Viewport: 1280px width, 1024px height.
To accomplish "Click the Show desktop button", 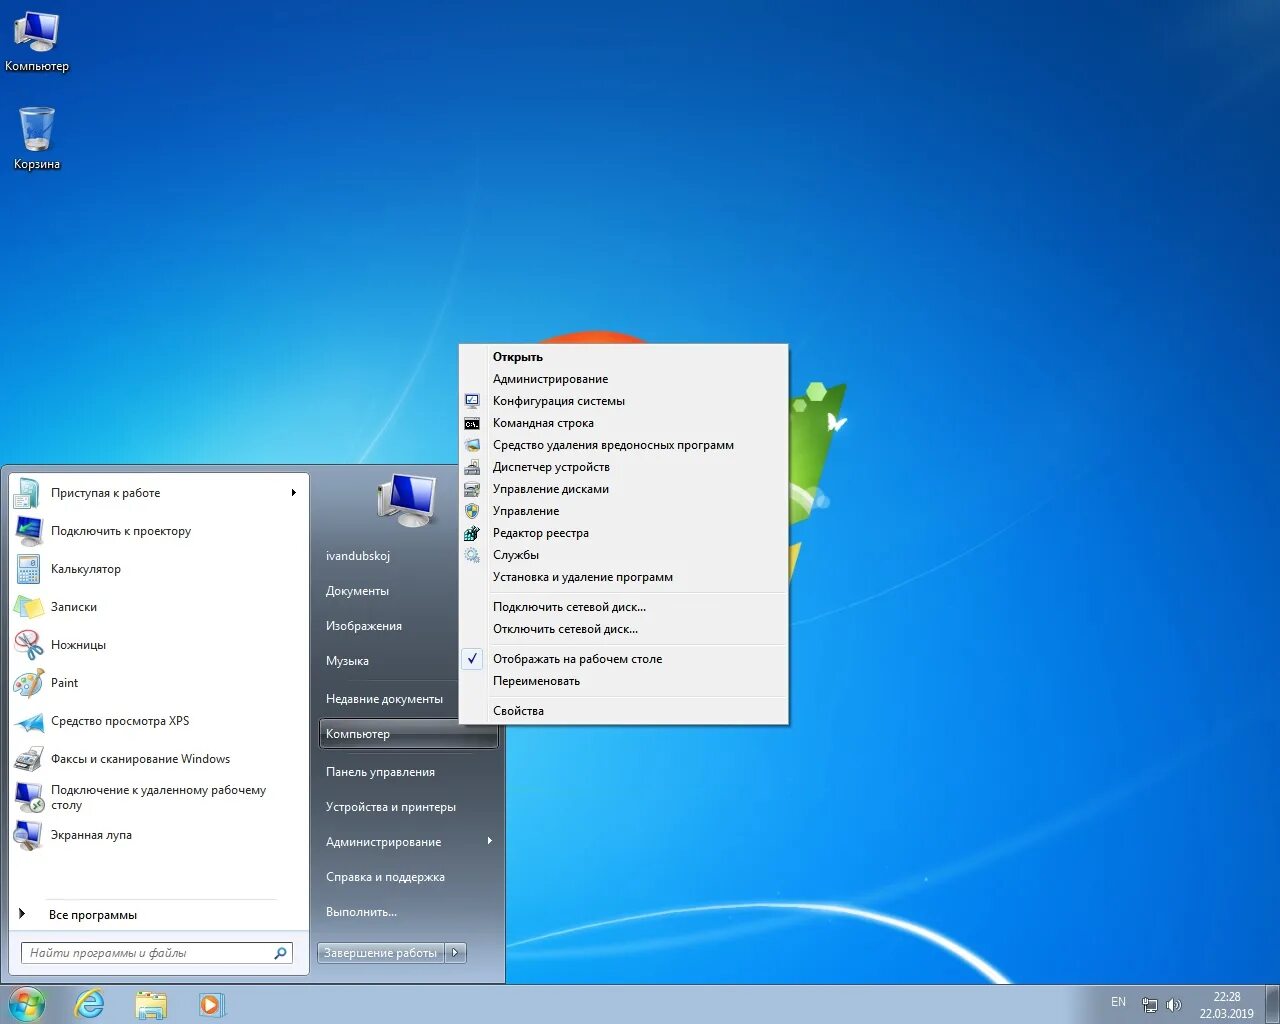I will click(x=1272, y=1004).
